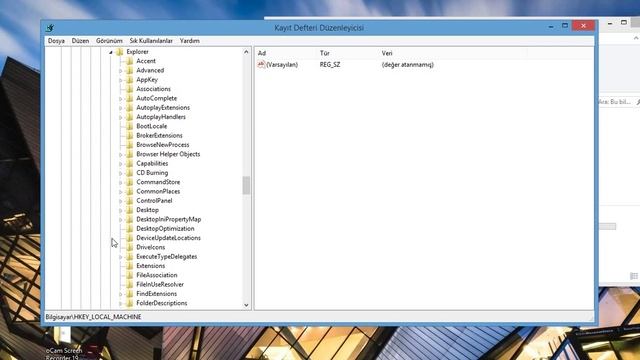Click the DriveIcons folder icon

point(129,247)
